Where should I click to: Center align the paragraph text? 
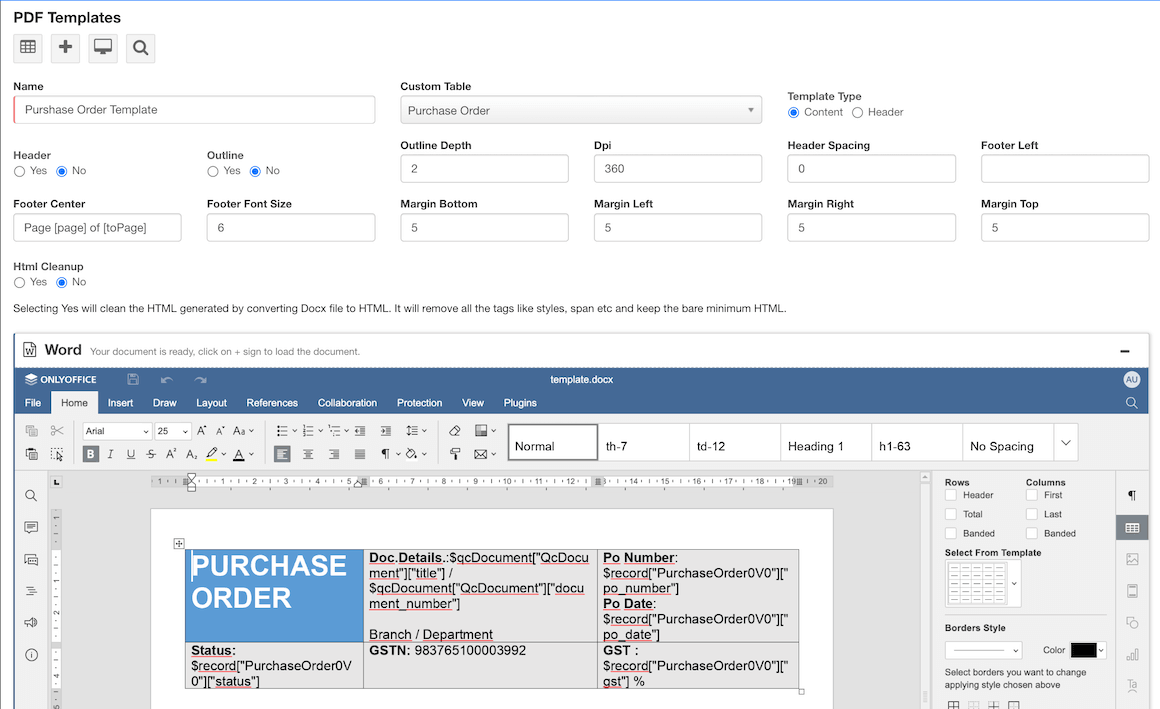coord(308,454)
